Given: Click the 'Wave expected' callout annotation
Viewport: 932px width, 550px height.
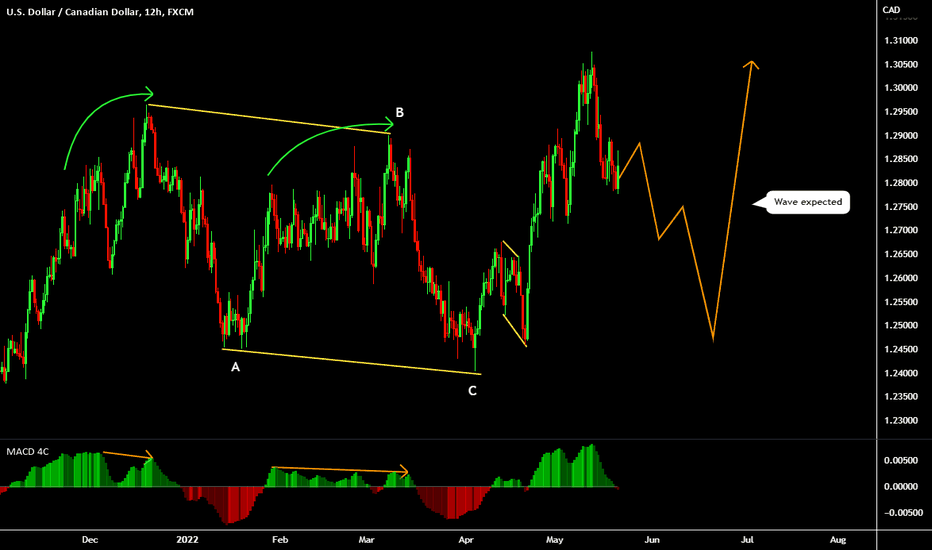Looking at the screenshot, I should [x=808, y=202].
